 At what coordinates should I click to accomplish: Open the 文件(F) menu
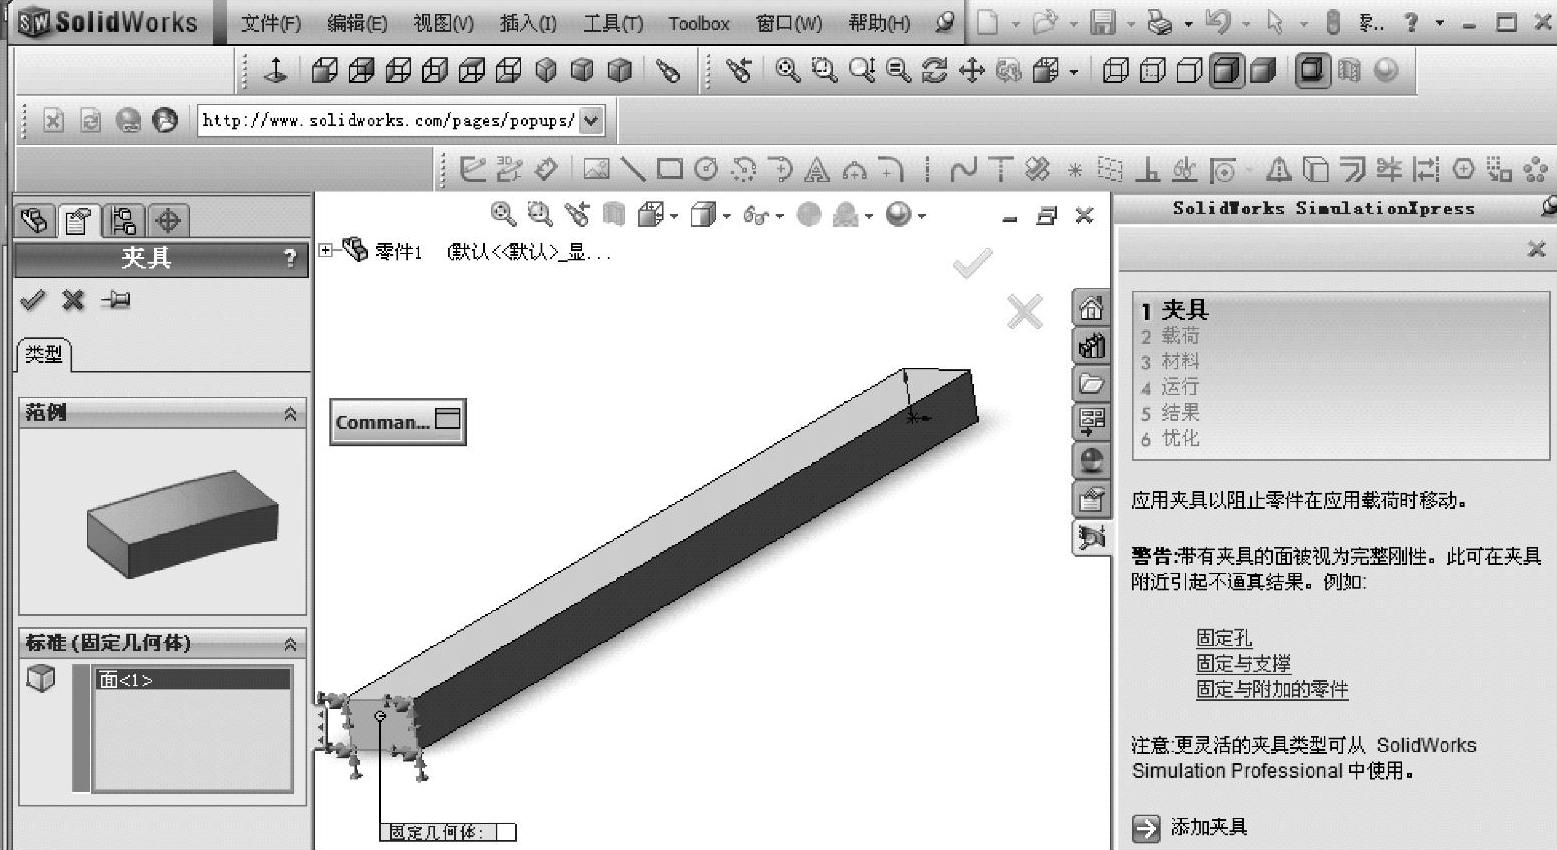click(271, 23)
